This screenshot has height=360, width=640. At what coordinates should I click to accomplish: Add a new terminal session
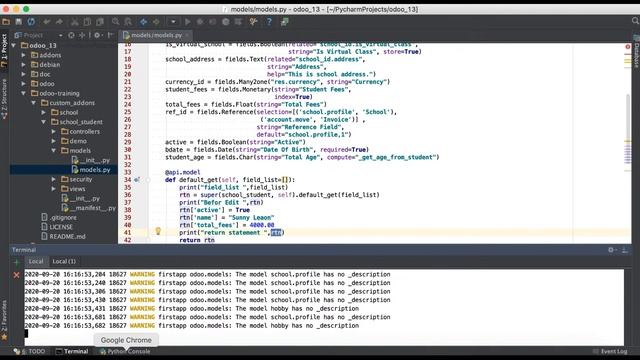[16, 262]
